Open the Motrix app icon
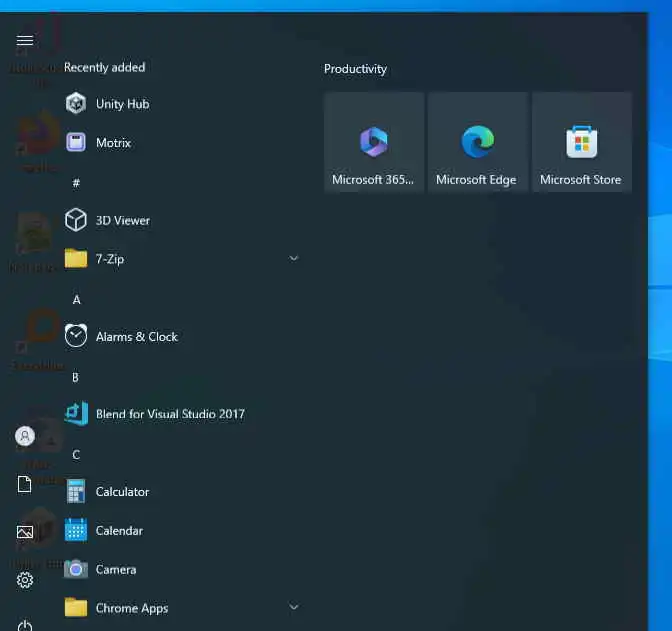Image resolution: width=672 pixels, height=631 pixels. pyautogui.click(x=76, y=142)
